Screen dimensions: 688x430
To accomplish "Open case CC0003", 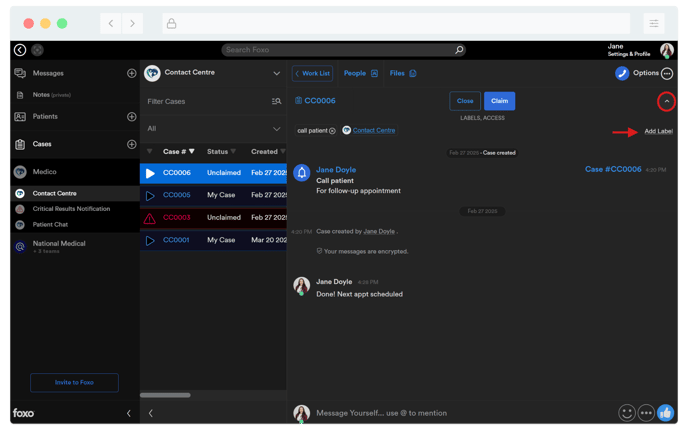I will pyautogui.click(x=177, y=217).
